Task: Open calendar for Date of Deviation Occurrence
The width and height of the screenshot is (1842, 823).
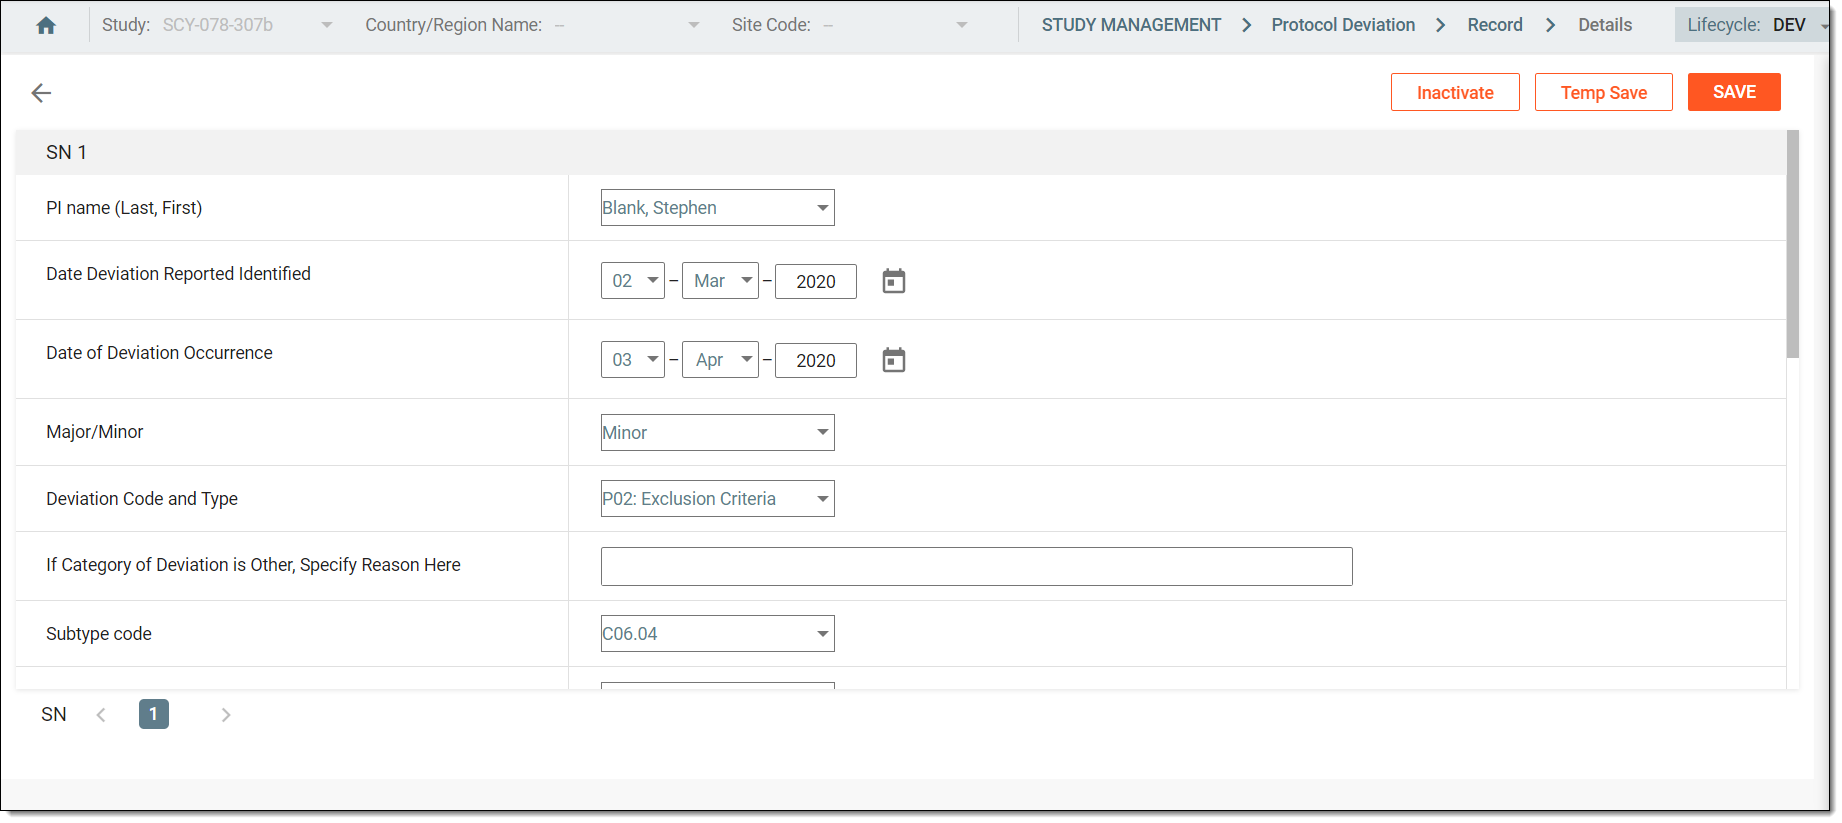Action: coord(894,360)
